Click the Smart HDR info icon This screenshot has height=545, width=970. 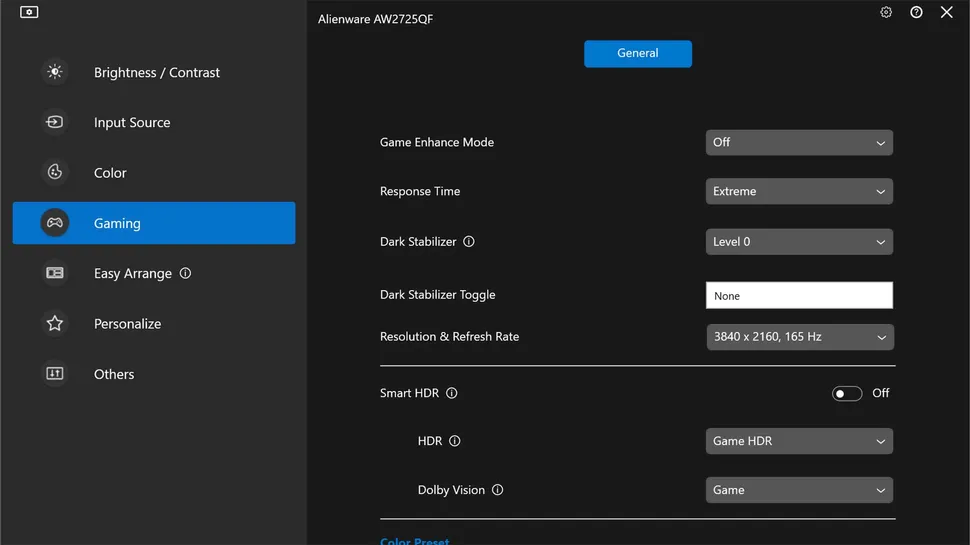pyautogui.click(x=452, y=393)
